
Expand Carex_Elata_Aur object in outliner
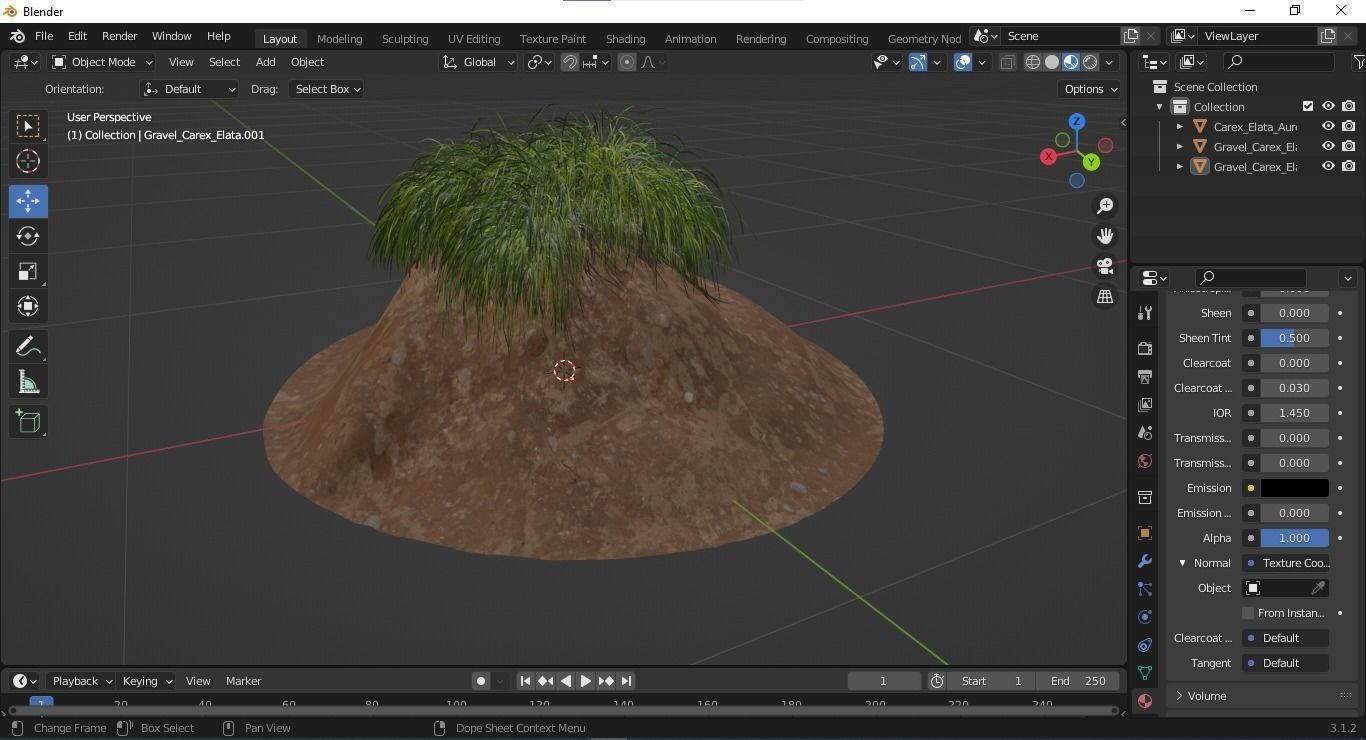(x=1180, y=127)
